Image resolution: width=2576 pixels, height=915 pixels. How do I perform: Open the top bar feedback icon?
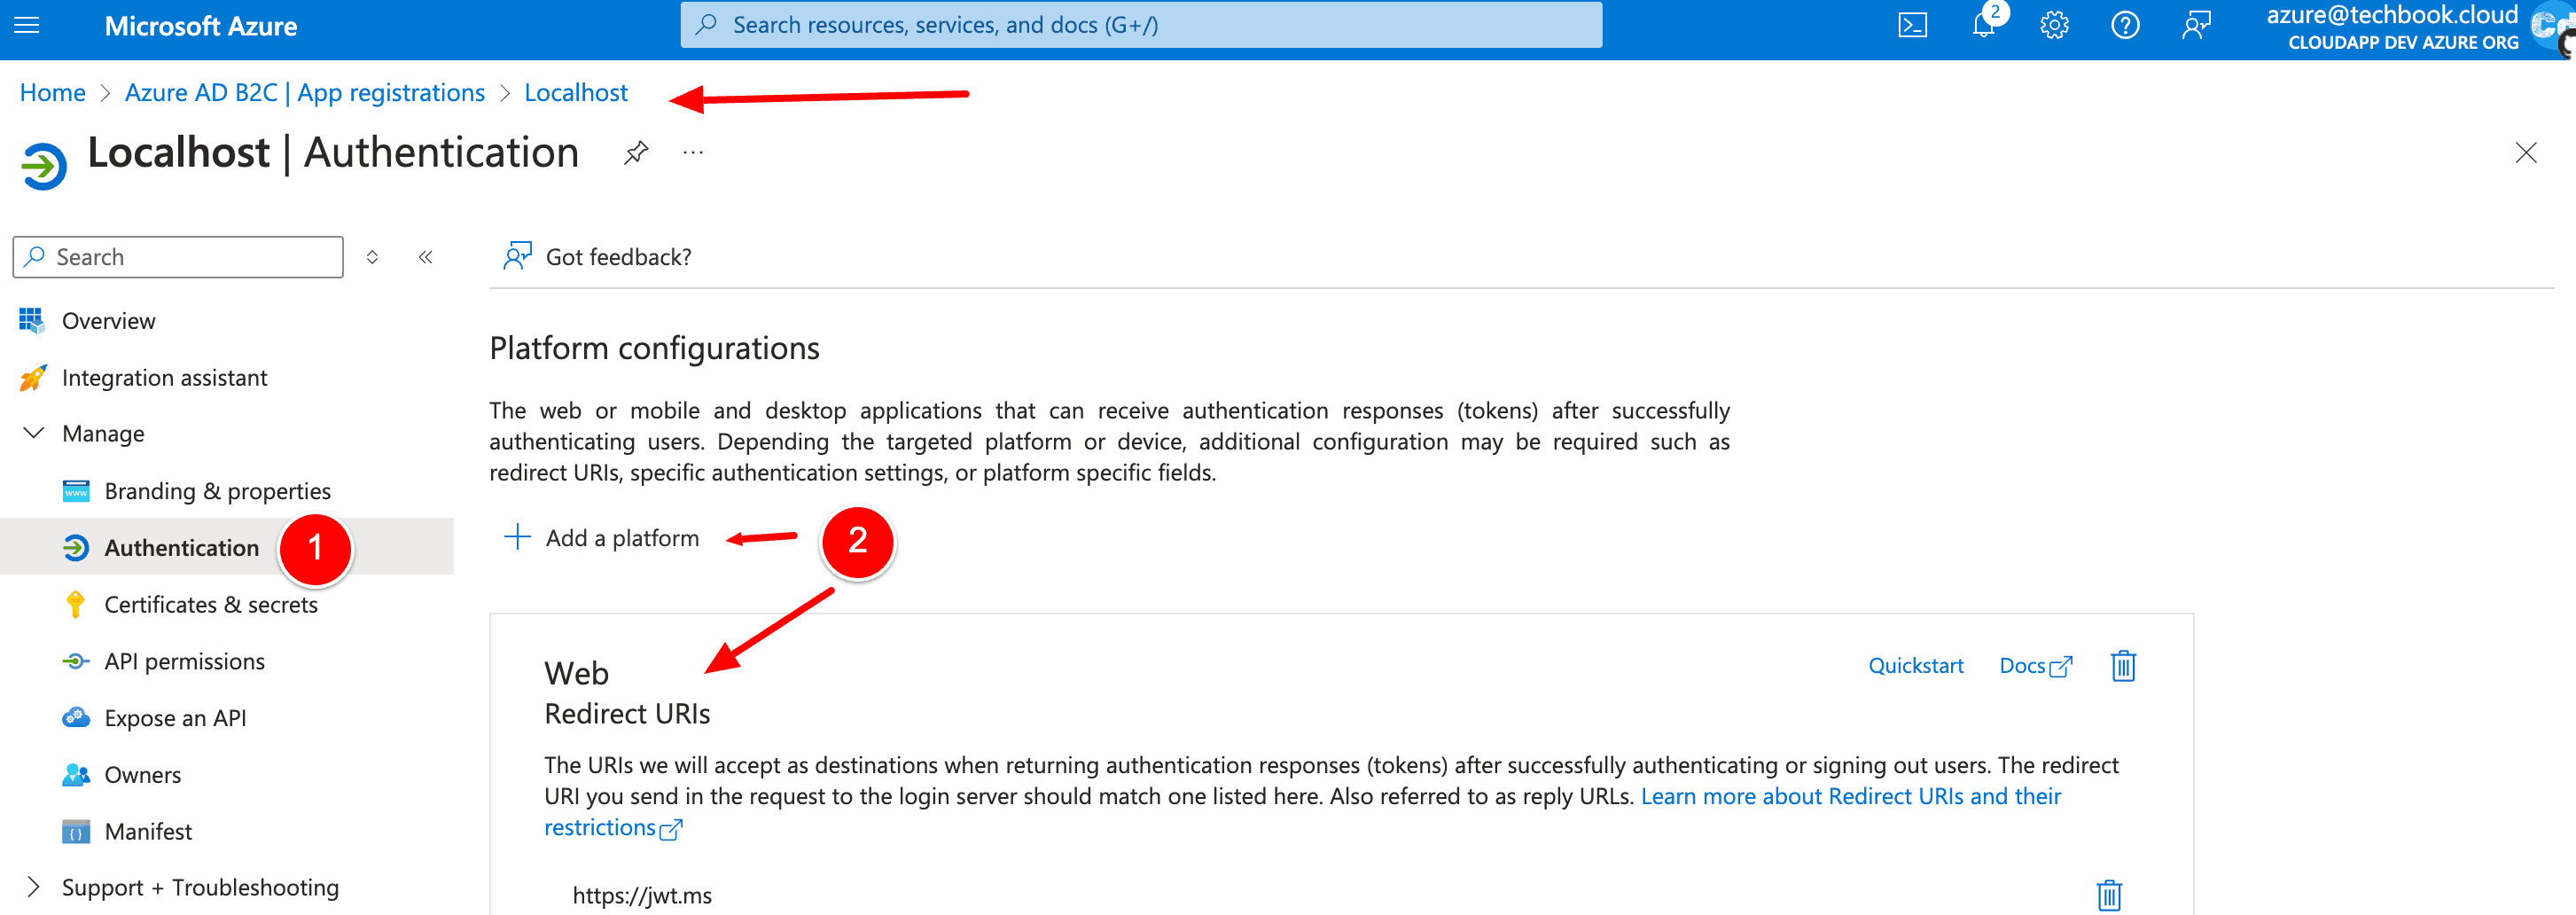tap(2196, 25)
